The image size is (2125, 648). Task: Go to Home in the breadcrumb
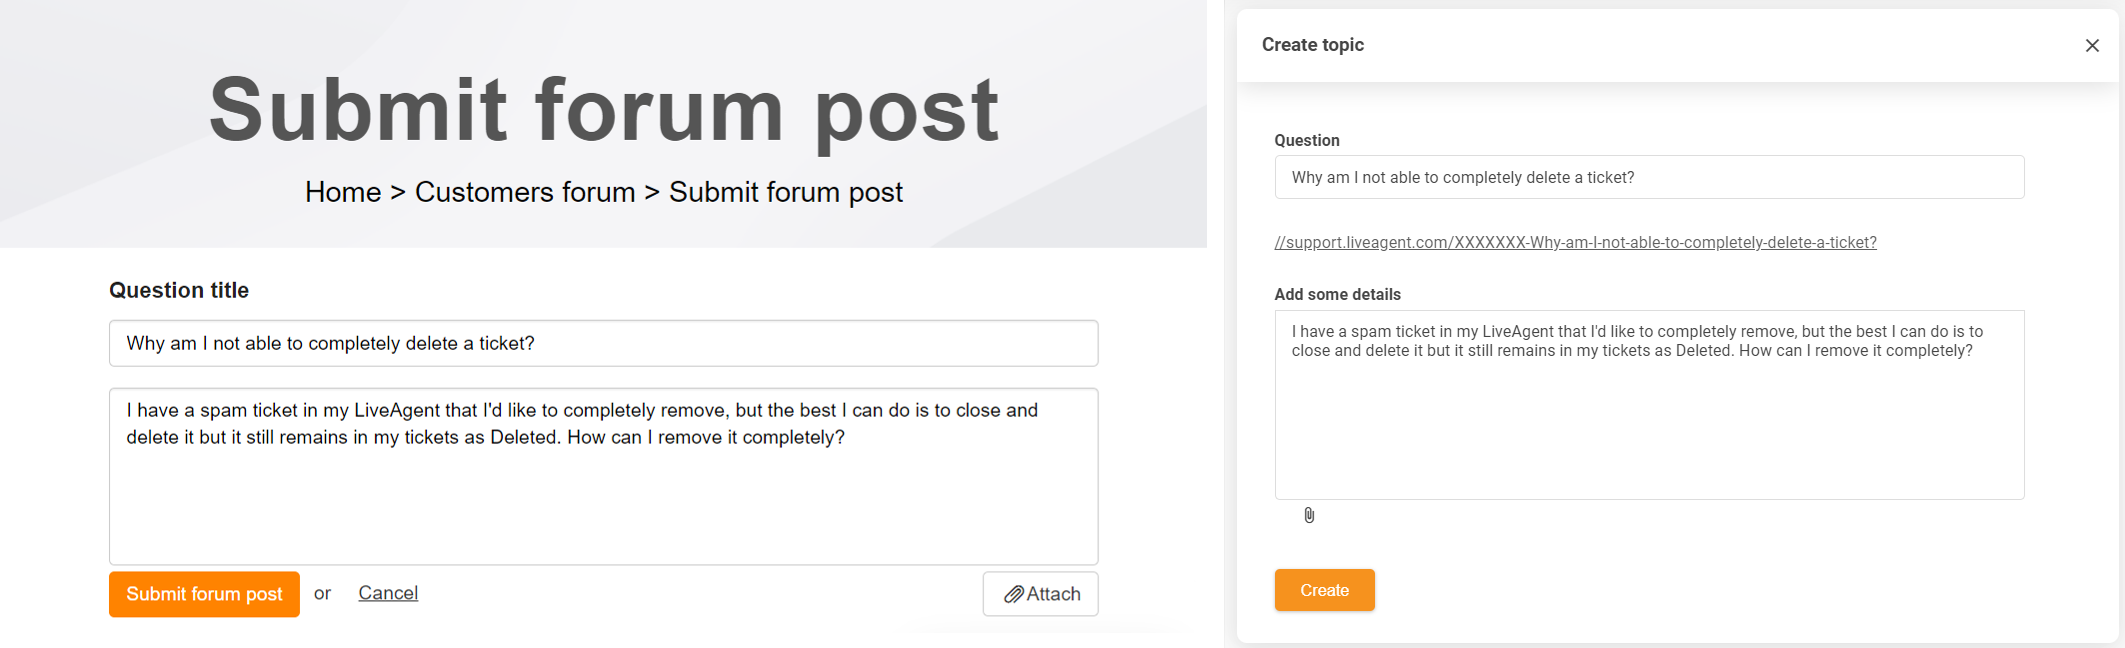343,192
